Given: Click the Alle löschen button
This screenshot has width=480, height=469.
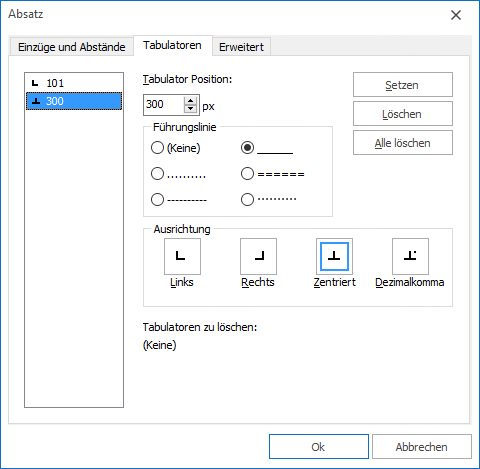Looking at the screenshot, I should 403,143.
